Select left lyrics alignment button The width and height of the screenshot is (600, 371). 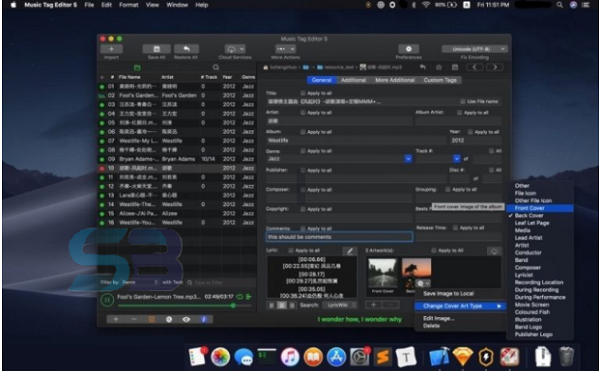click(x=271, y=305)
